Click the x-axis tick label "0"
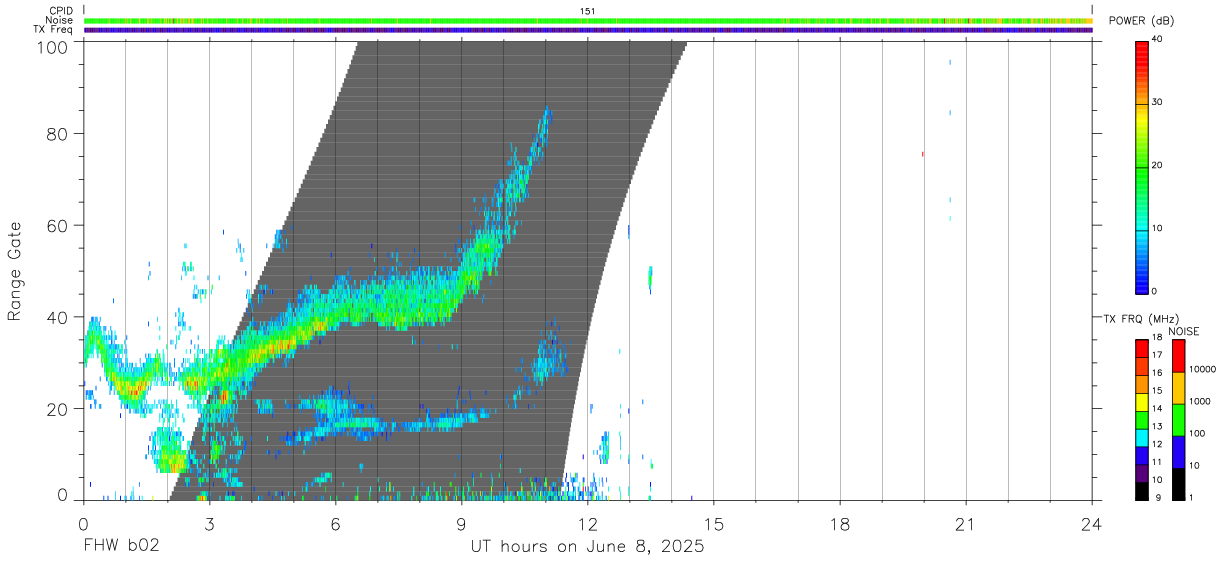 coord(83,523)
